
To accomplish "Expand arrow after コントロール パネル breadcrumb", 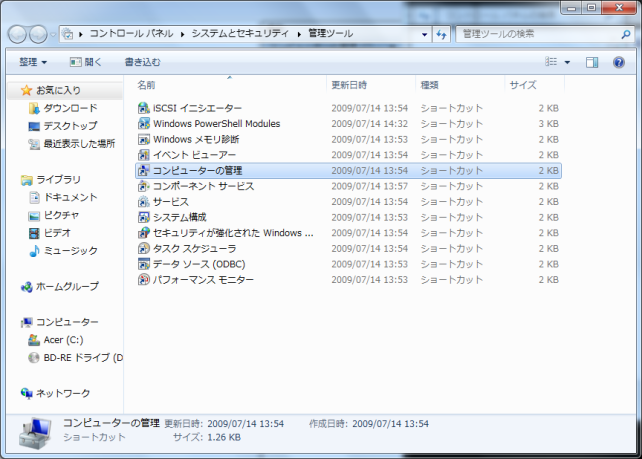I will [x=183, y=34].
